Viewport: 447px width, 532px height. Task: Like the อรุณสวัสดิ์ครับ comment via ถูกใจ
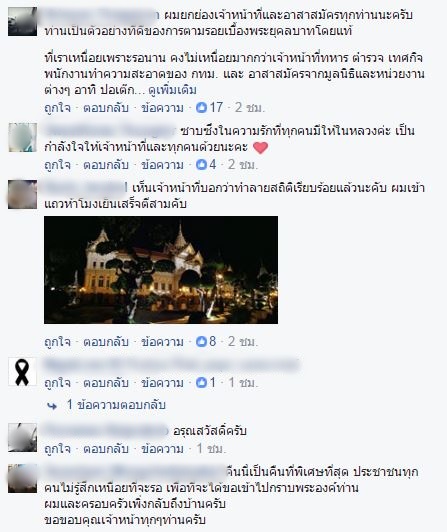58,449
